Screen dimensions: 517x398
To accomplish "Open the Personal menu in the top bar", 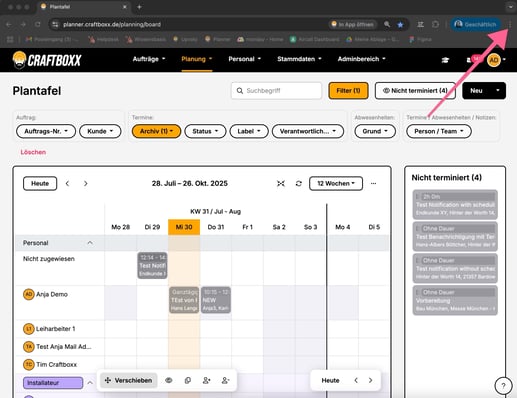I will pos(244,59).
